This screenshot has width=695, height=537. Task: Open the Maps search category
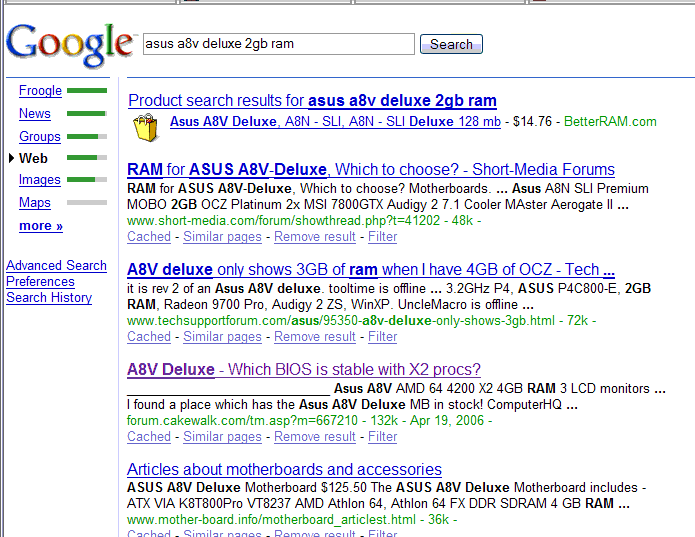coord(35,202)
